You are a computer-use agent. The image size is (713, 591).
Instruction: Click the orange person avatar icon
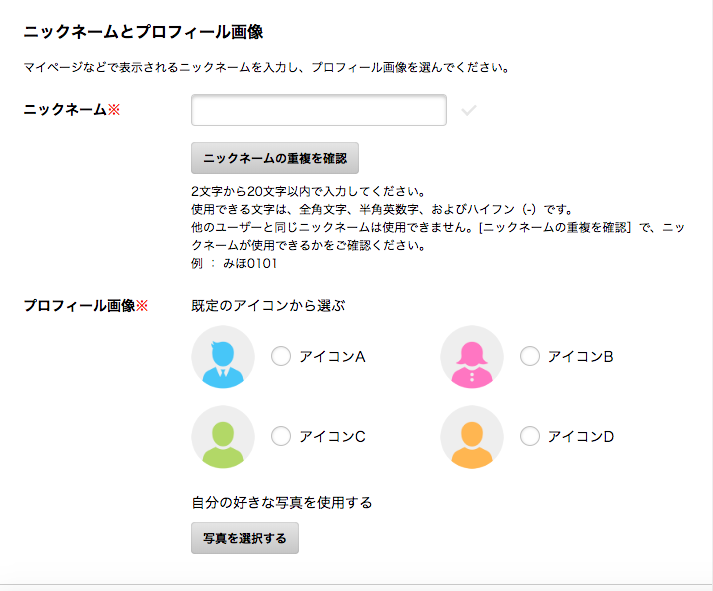pyautogui.click(x=472, y=437)
